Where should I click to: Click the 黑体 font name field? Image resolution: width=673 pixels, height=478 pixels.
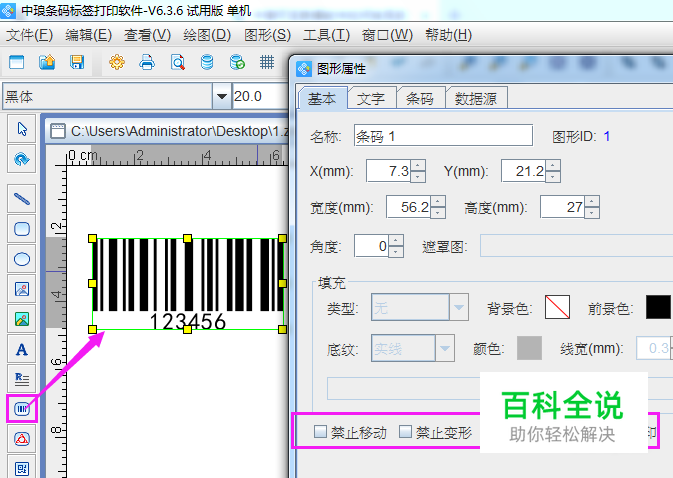pyautogui.click(x=108, y=96)
